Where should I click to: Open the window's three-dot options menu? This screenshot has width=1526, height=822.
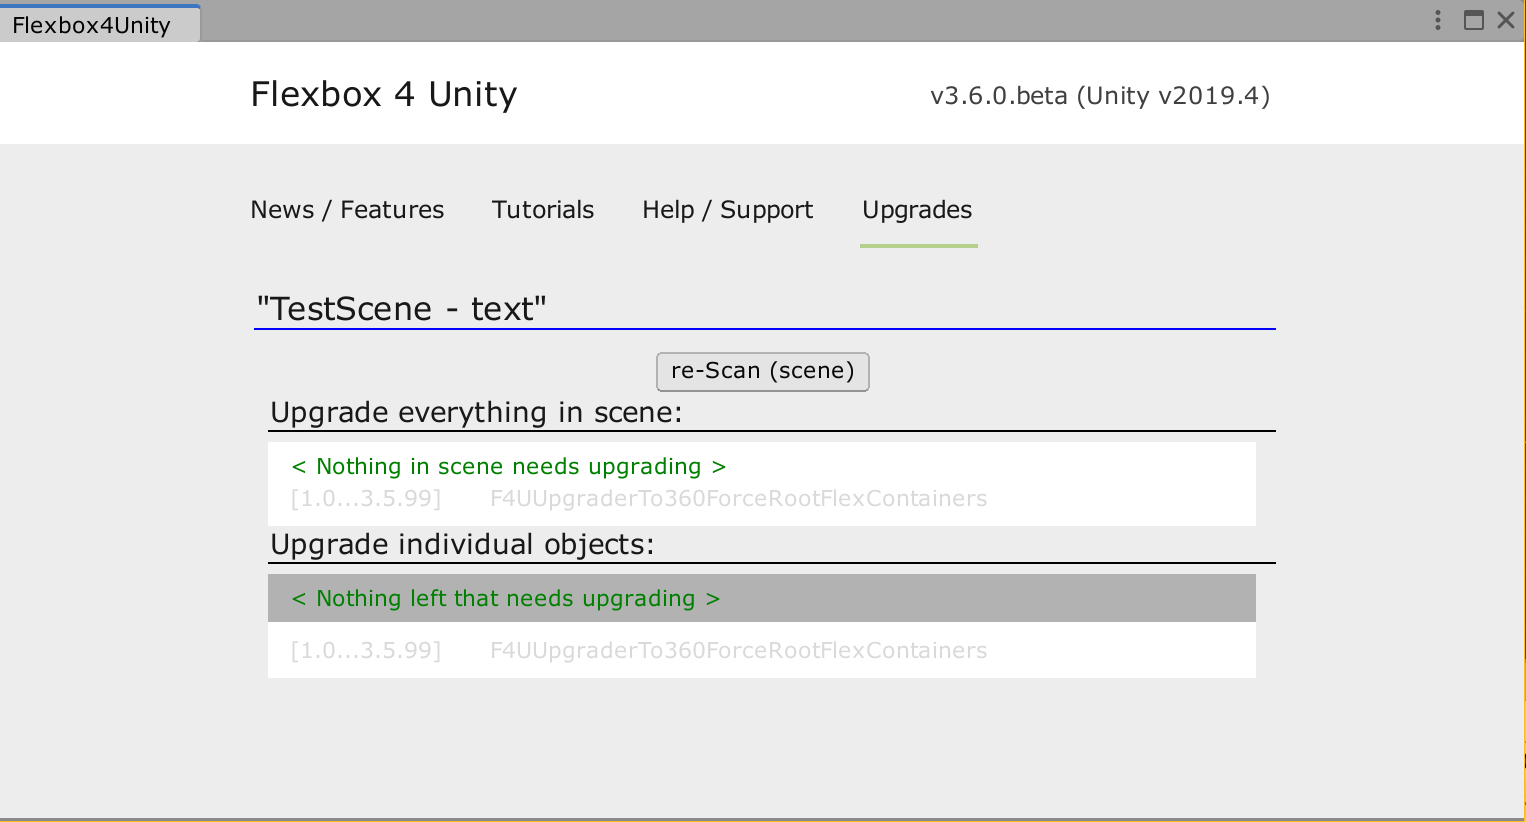[1438, 20]
